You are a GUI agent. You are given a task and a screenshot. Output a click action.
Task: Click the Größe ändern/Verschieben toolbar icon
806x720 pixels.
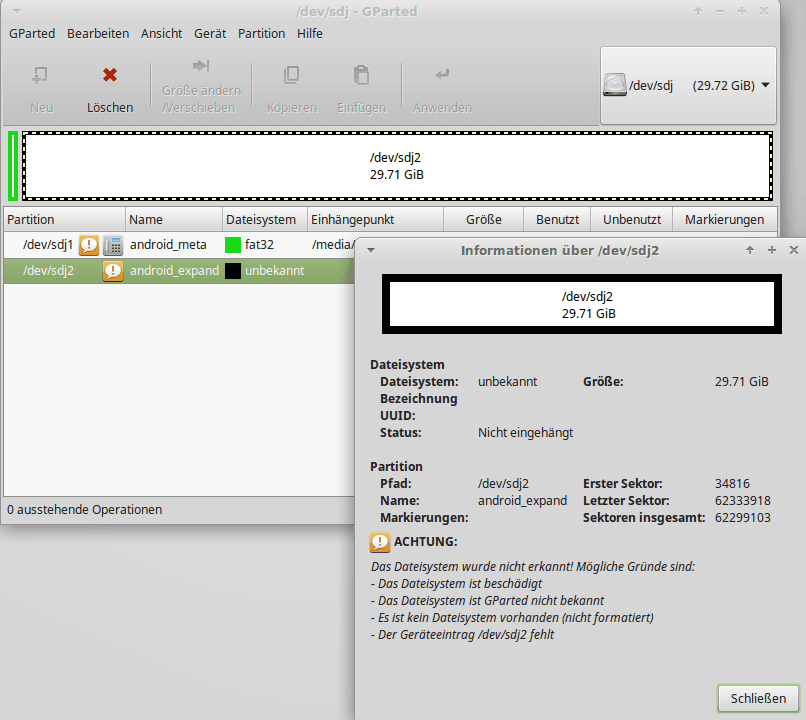201,65
